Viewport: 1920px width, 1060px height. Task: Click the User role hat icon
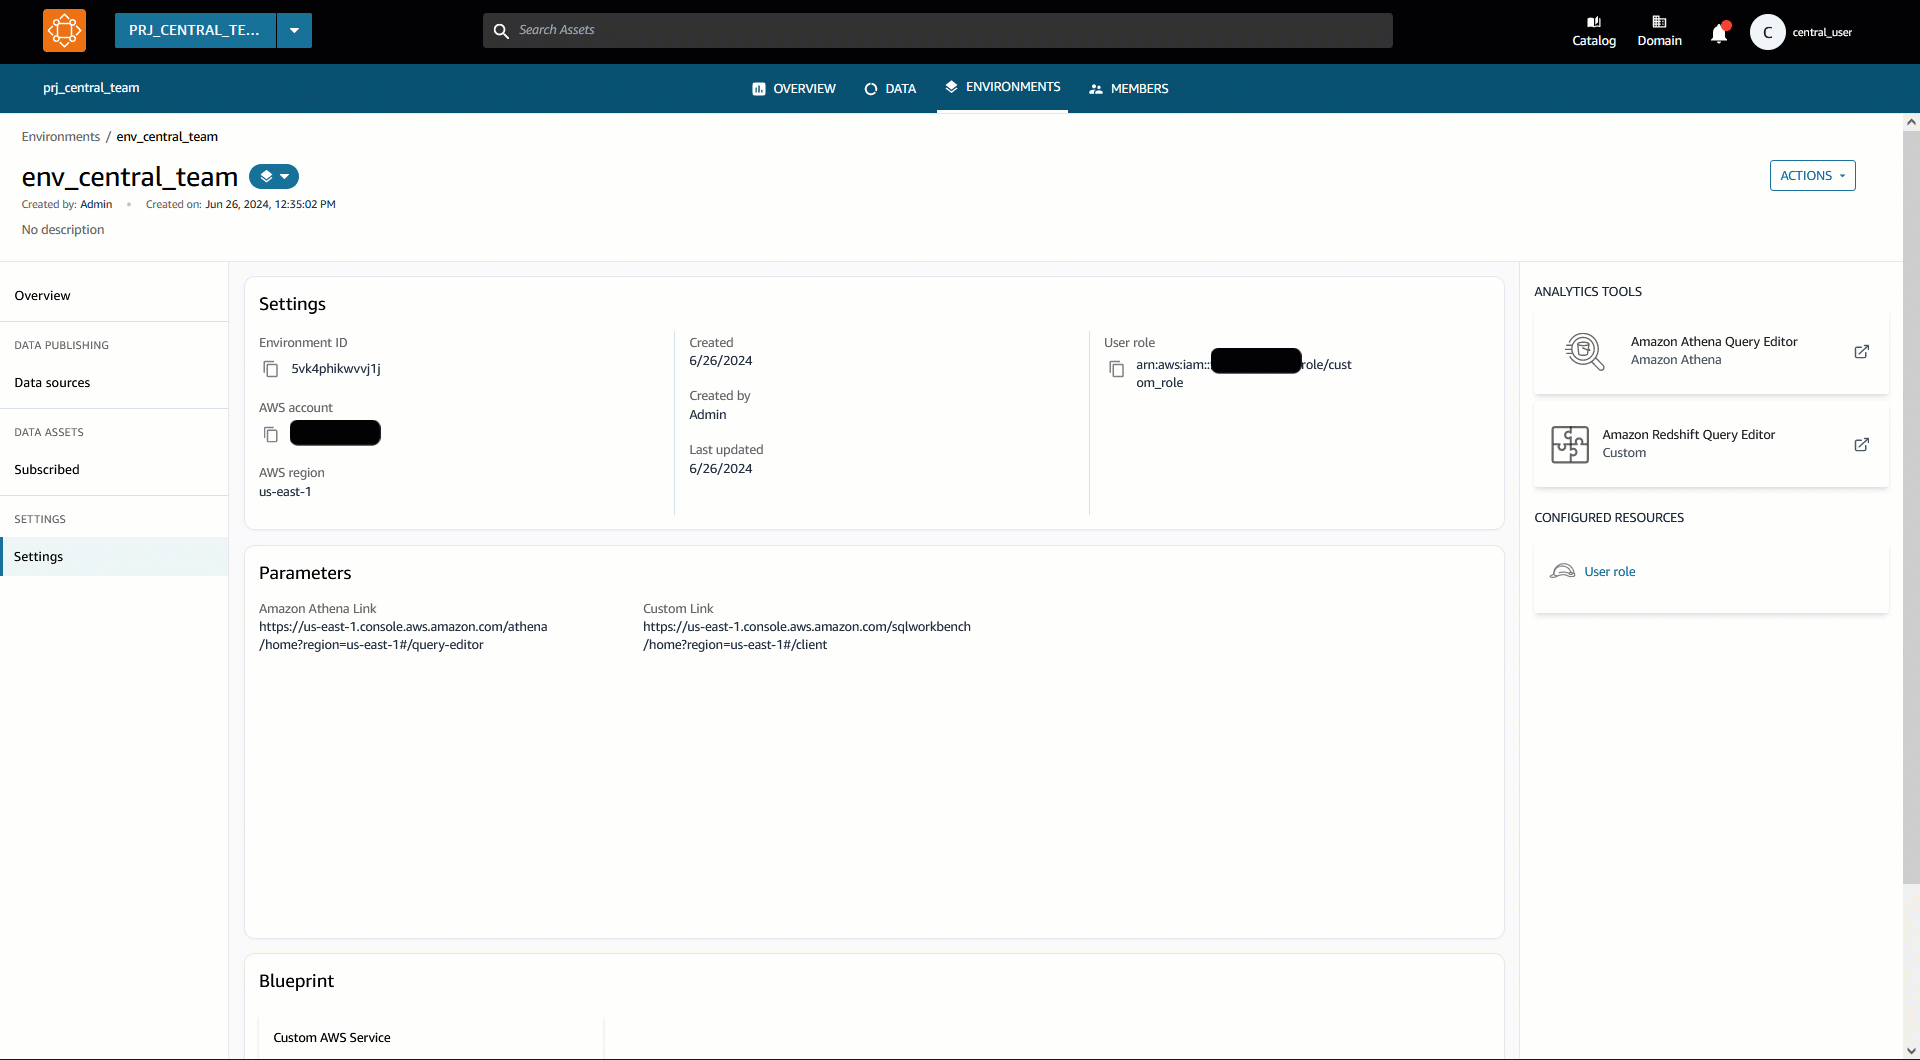click(x=1562, y=571)
